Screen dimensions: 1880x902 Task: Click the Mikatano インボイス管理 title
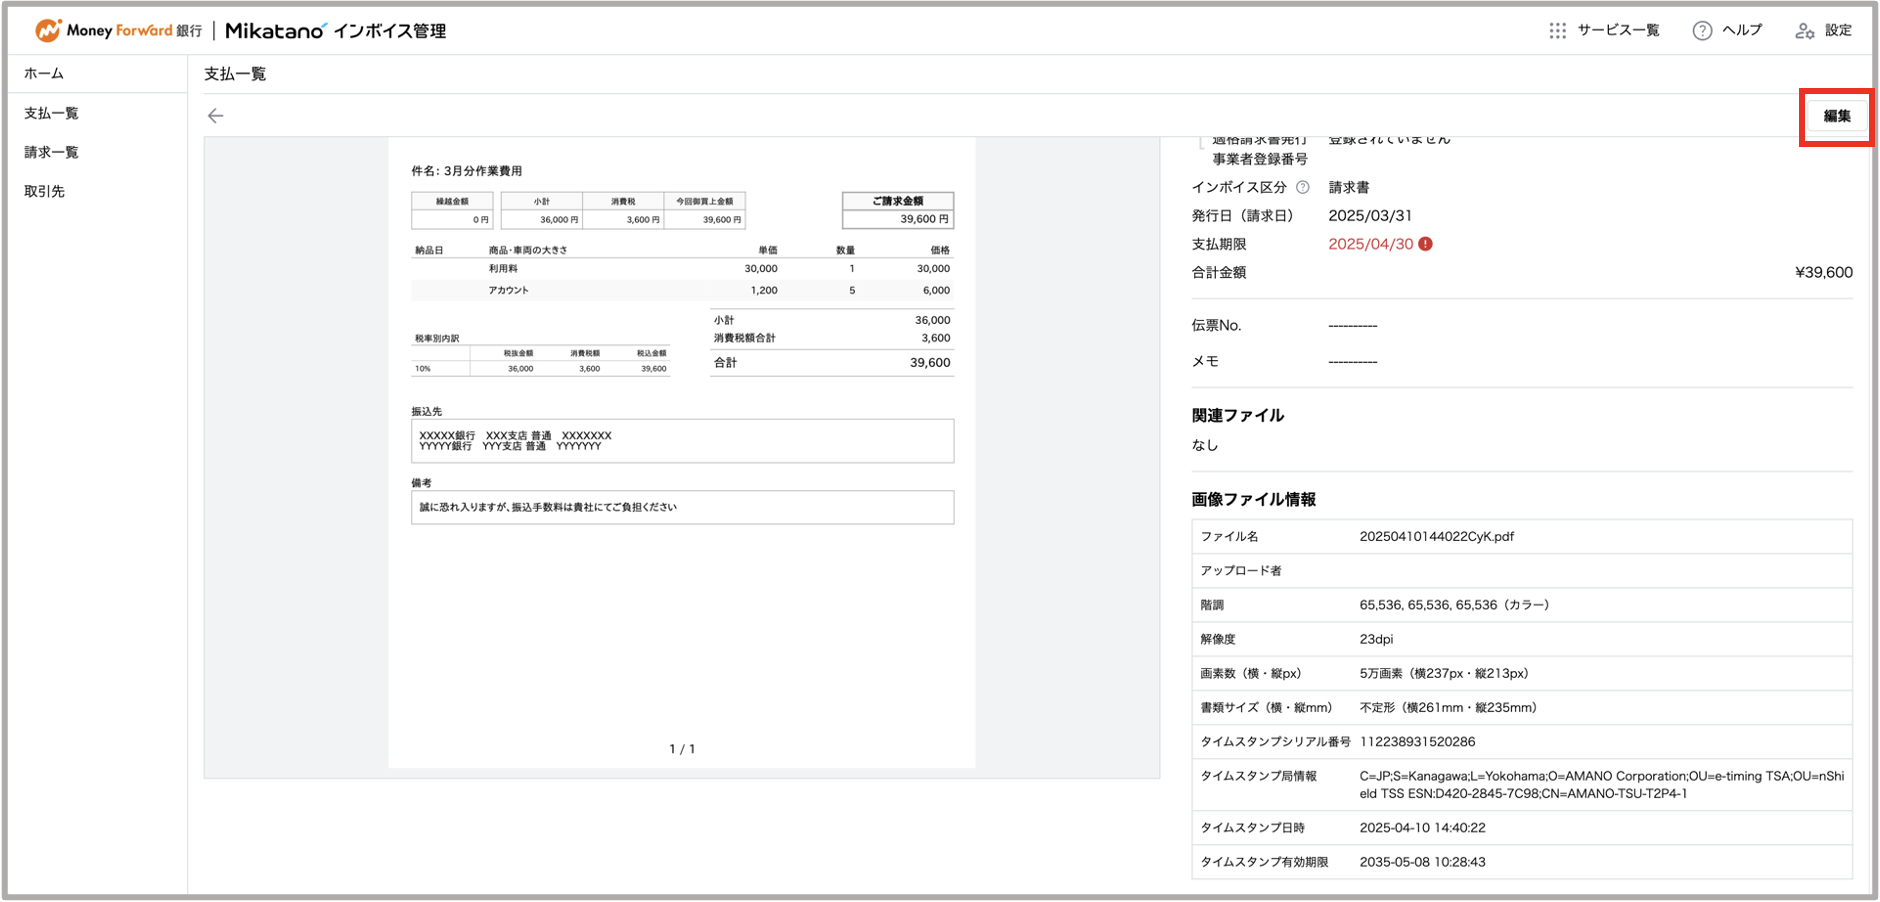point(335,31)
